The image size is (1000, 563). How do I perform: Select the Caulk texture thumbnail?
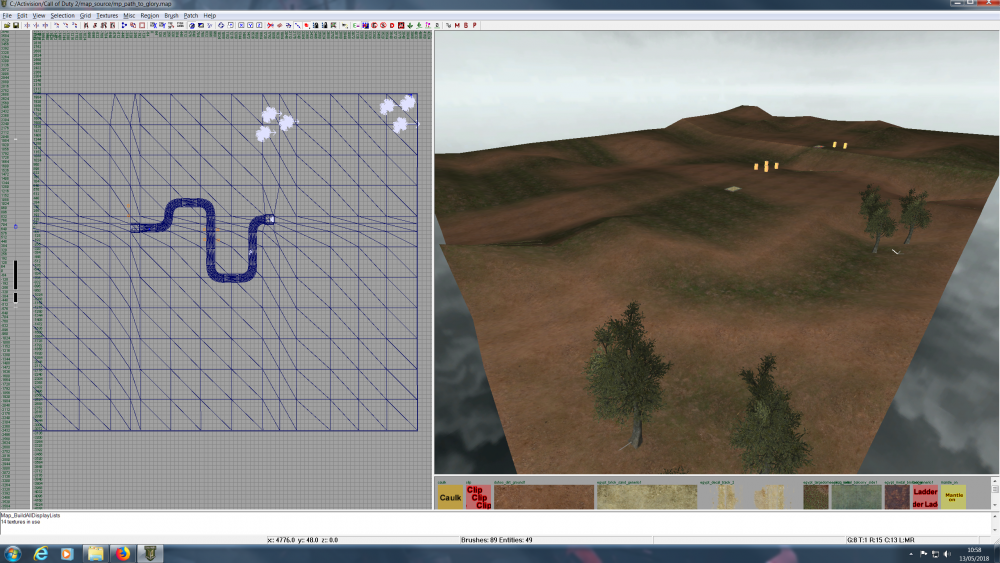coord(450,497)
